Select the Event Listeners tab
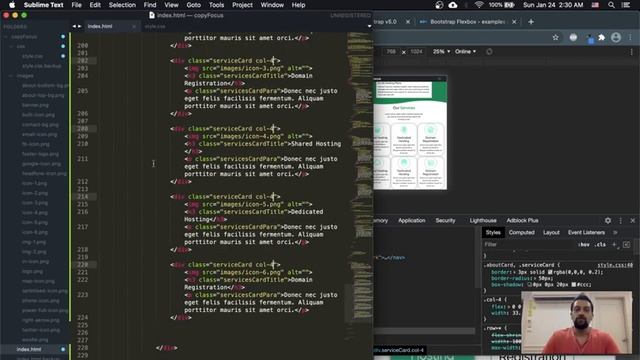 pyautogui.click(x=586, y=233)
